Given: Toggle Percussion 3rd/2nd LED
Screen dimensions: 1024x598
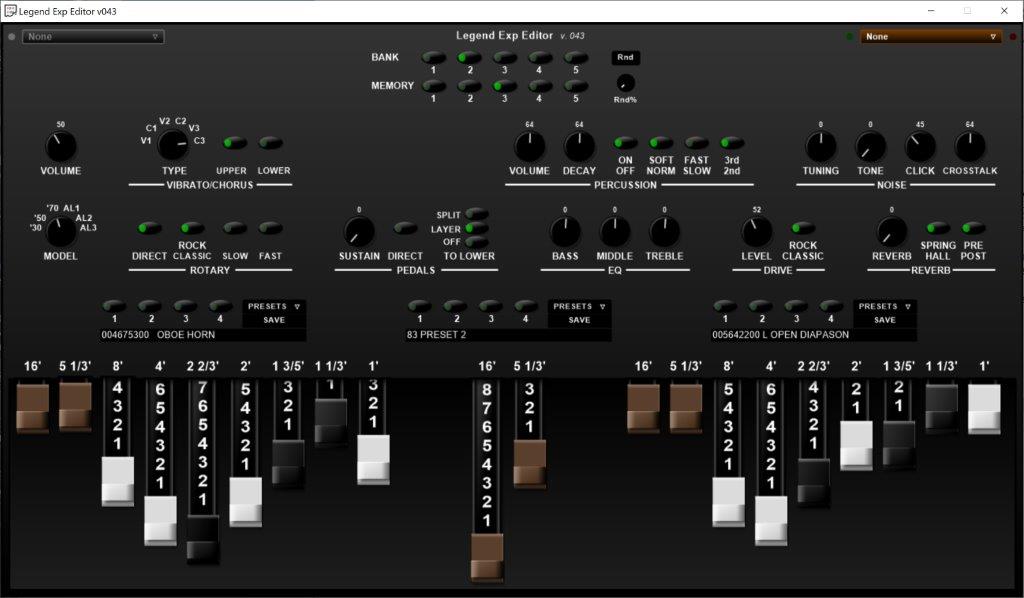Looking at the screenshot, I should [x=731, y=142].
